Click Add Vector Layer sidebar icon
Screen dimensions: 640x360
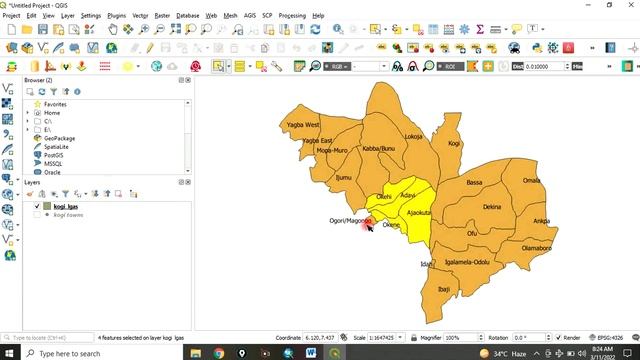click(8, 89)
